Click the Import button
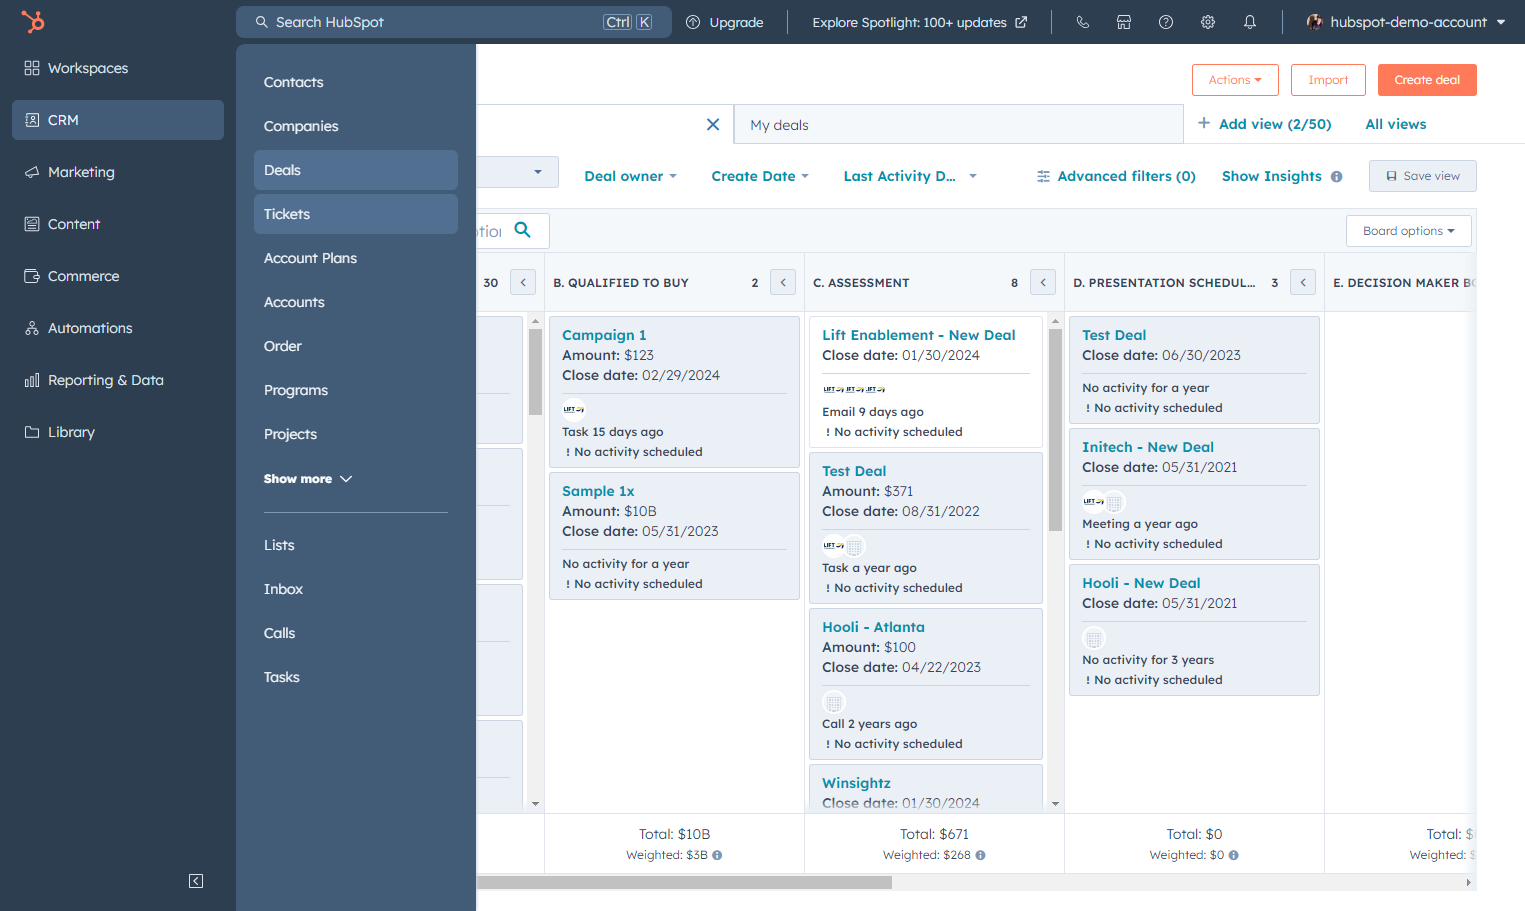Screen dimensions: 1525x911 click(x=1328, y=80)
